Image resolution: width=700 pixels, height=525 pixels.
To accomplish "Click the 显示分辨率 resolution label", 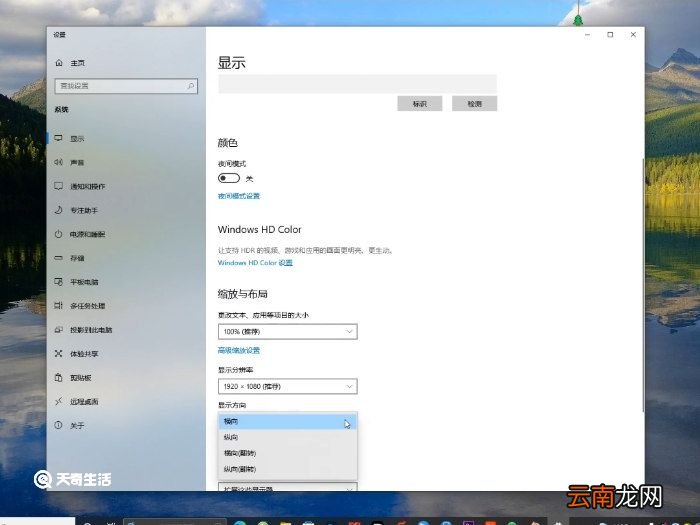I will pos(236,370).
